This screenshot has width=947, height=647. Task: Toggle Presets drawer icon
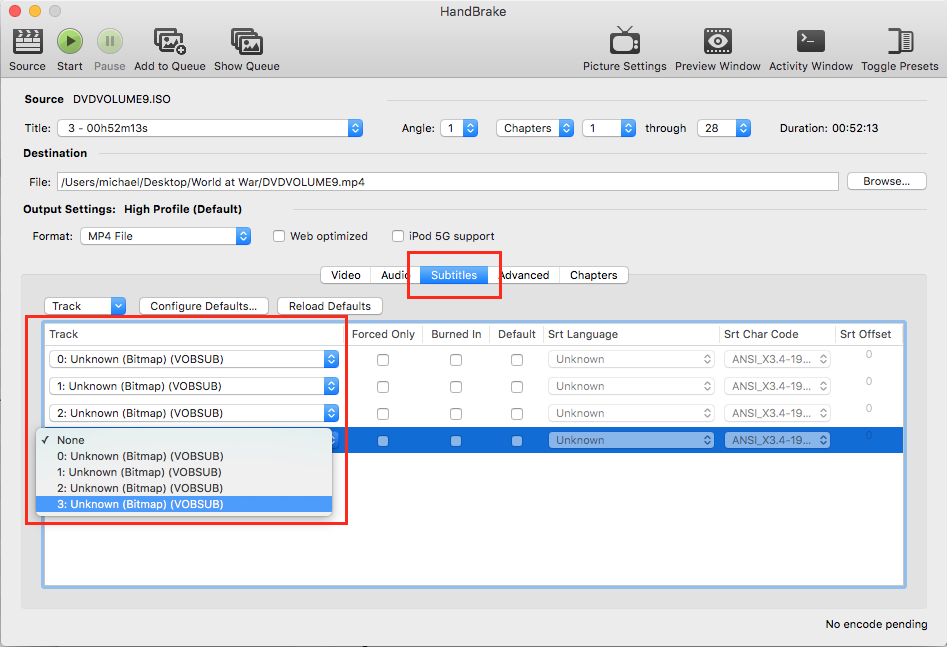900,42
